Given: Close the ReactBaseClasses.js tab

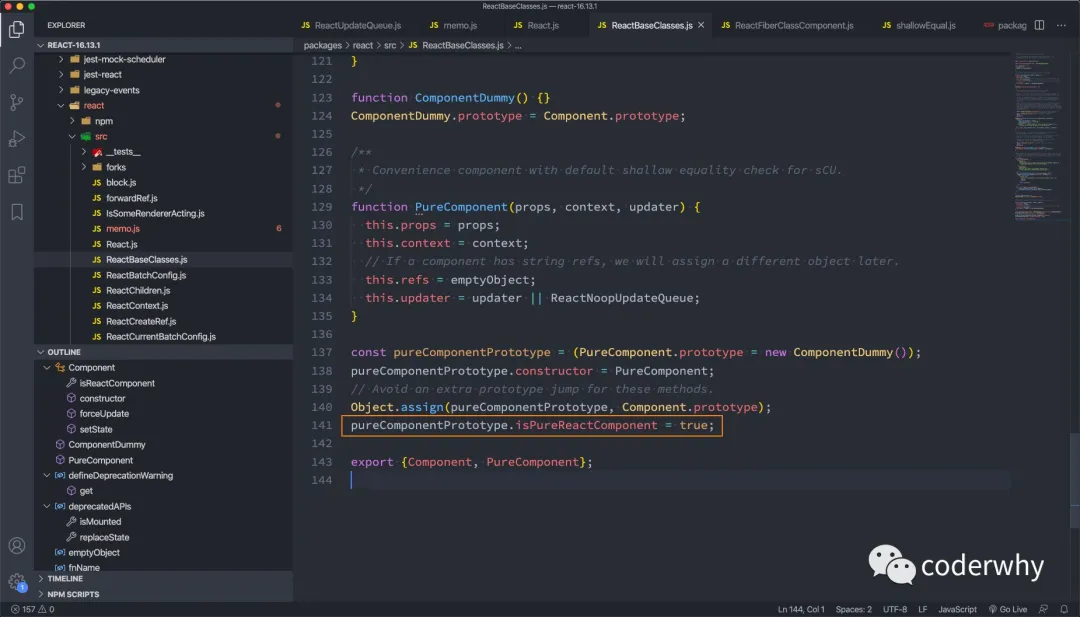Looking at the screenshot, I should 701,25.
